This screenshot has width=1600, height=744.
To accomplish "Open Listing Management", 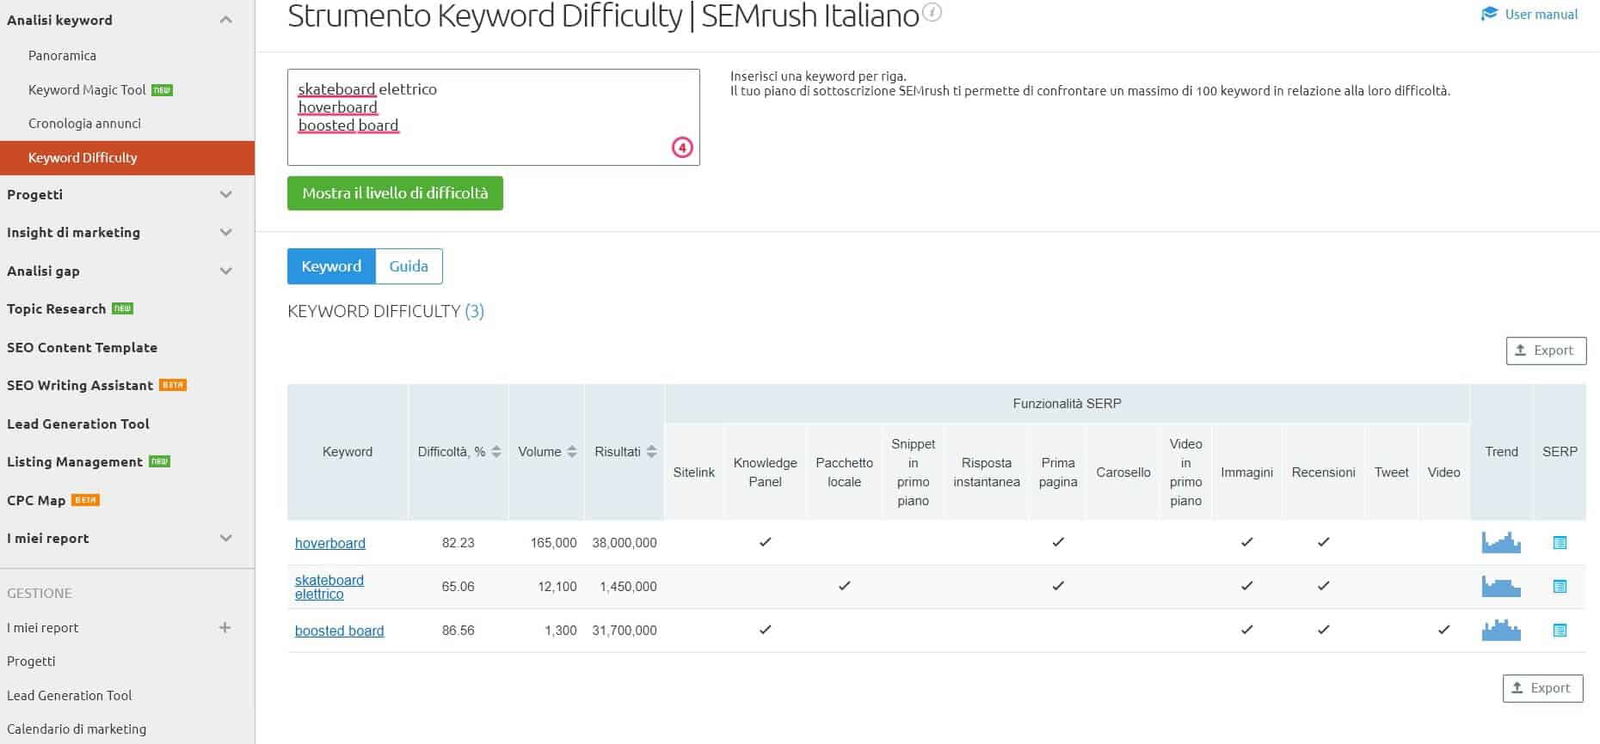I will pyautogui.click(x=75, y=462).
